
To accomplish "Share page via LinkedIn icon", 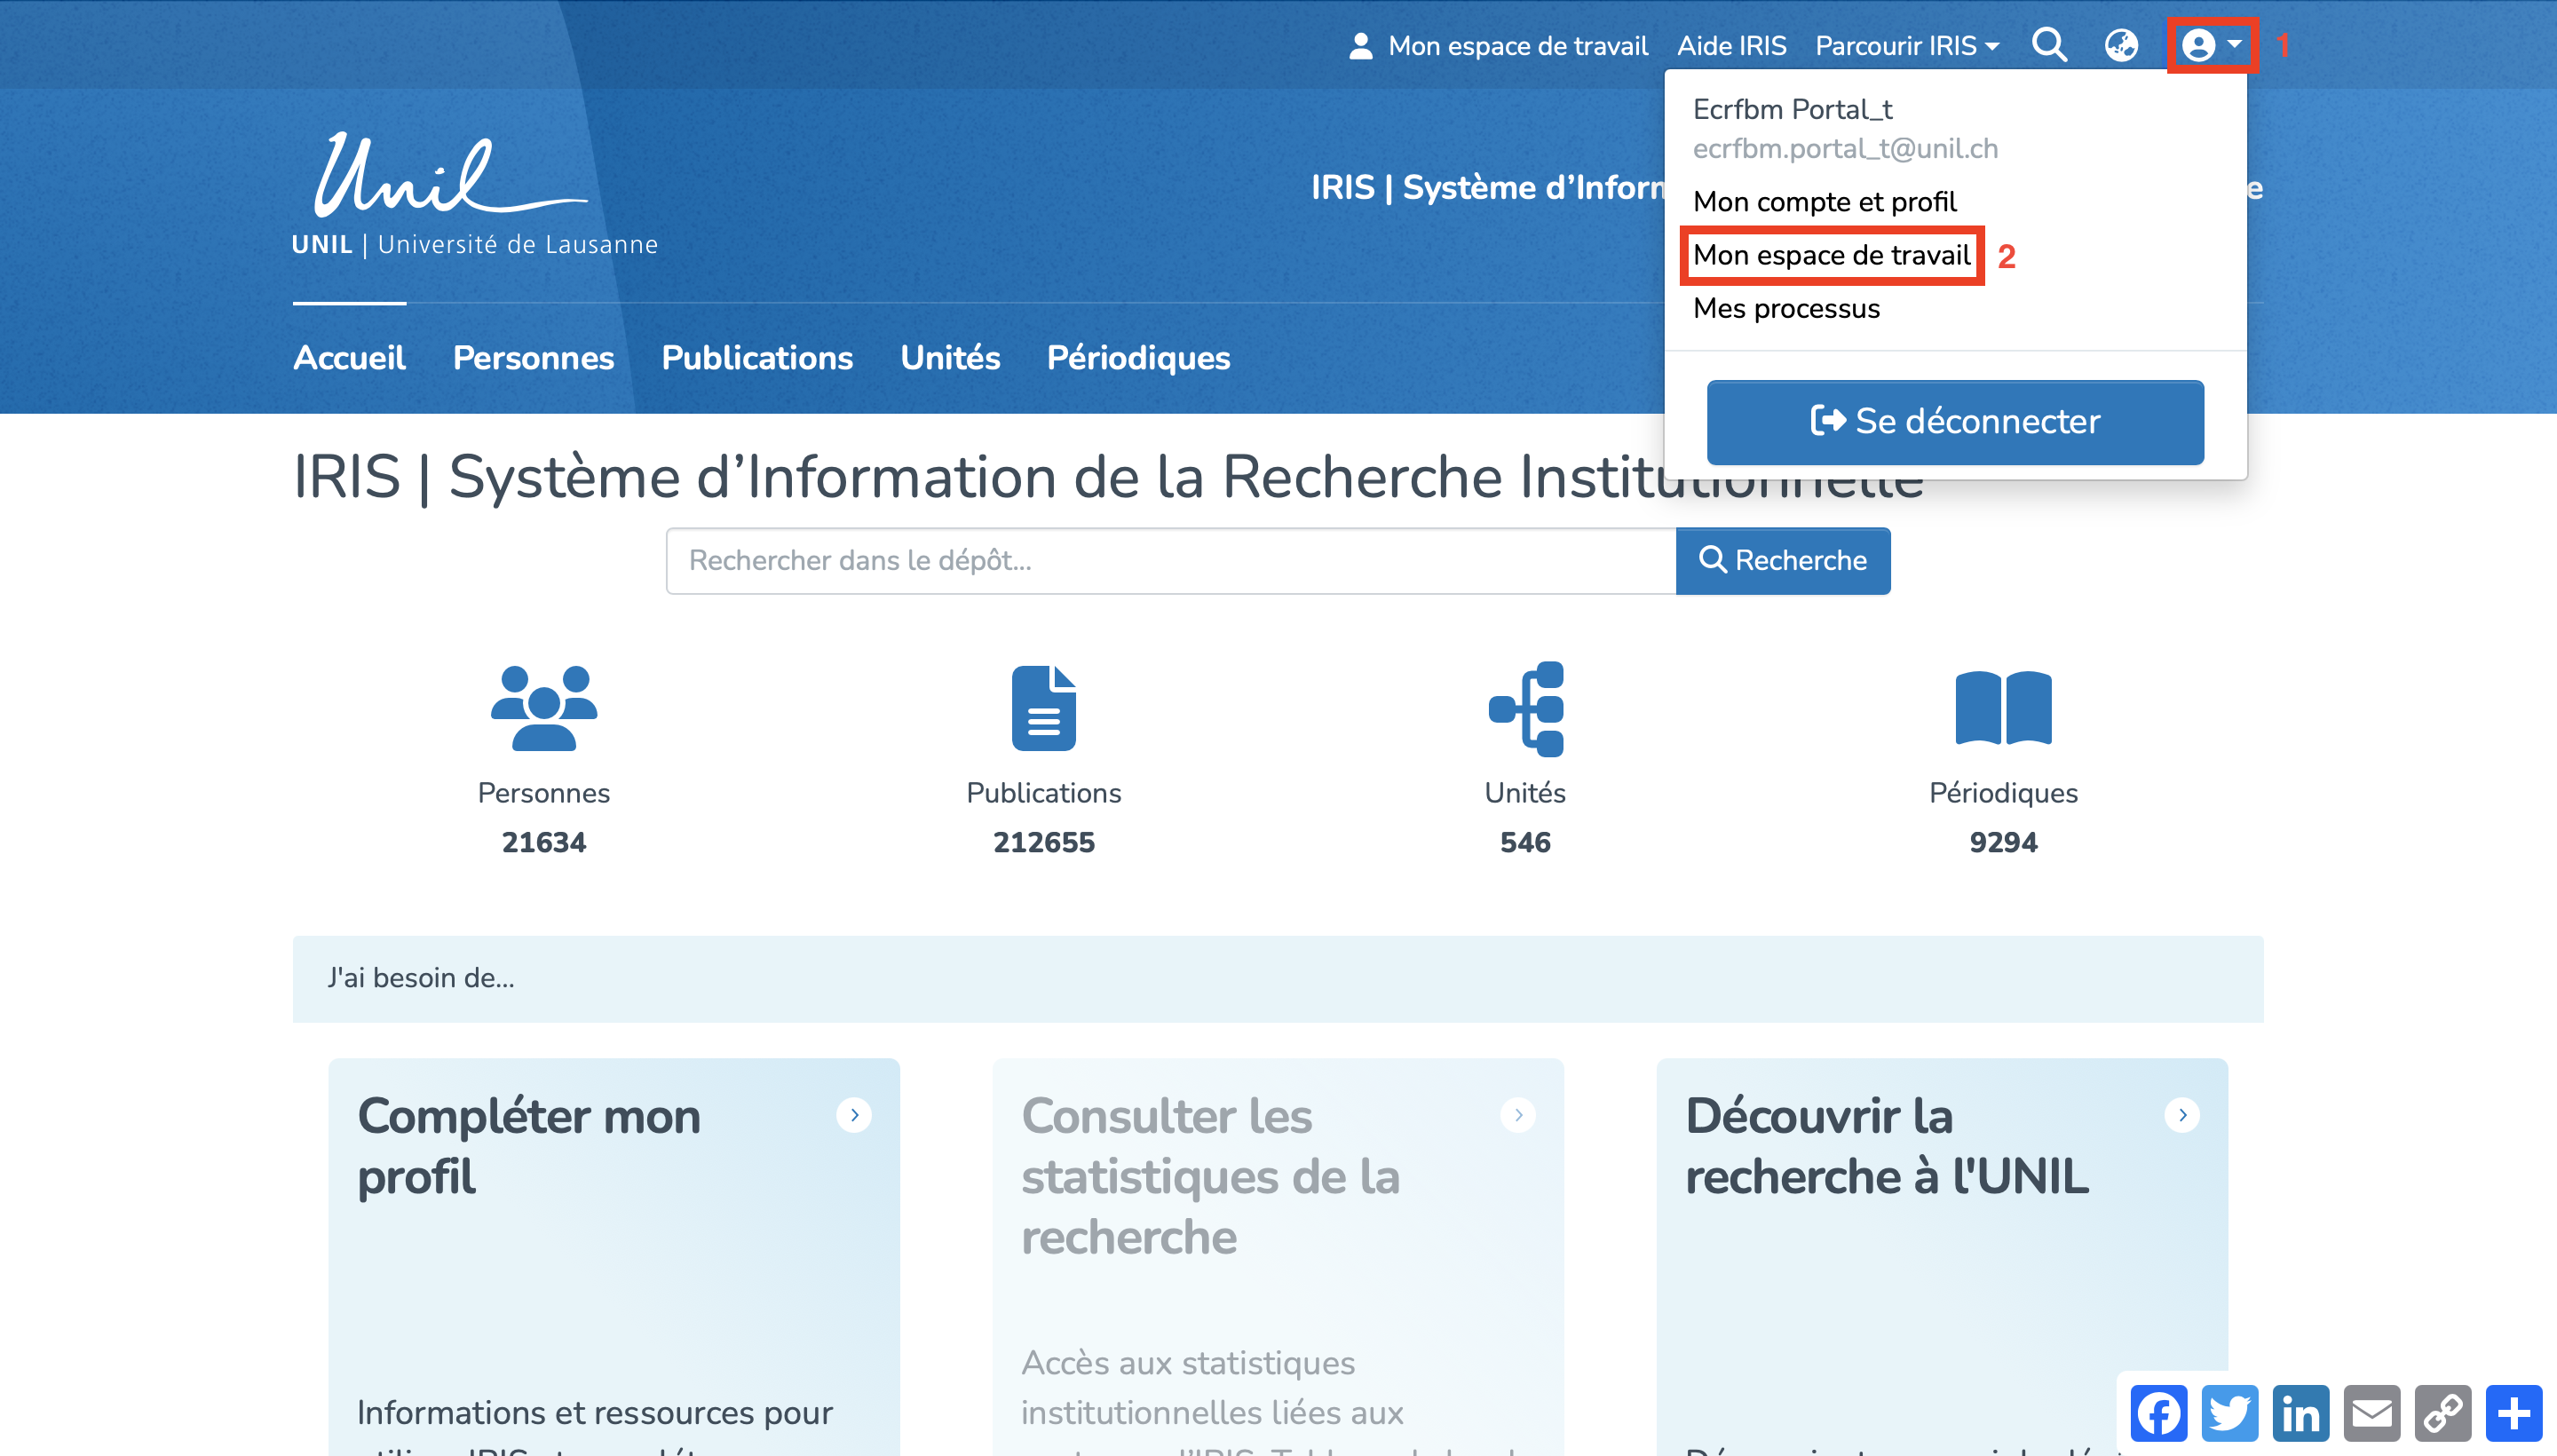I will pyautogui.click(x=2300, y=1413).
